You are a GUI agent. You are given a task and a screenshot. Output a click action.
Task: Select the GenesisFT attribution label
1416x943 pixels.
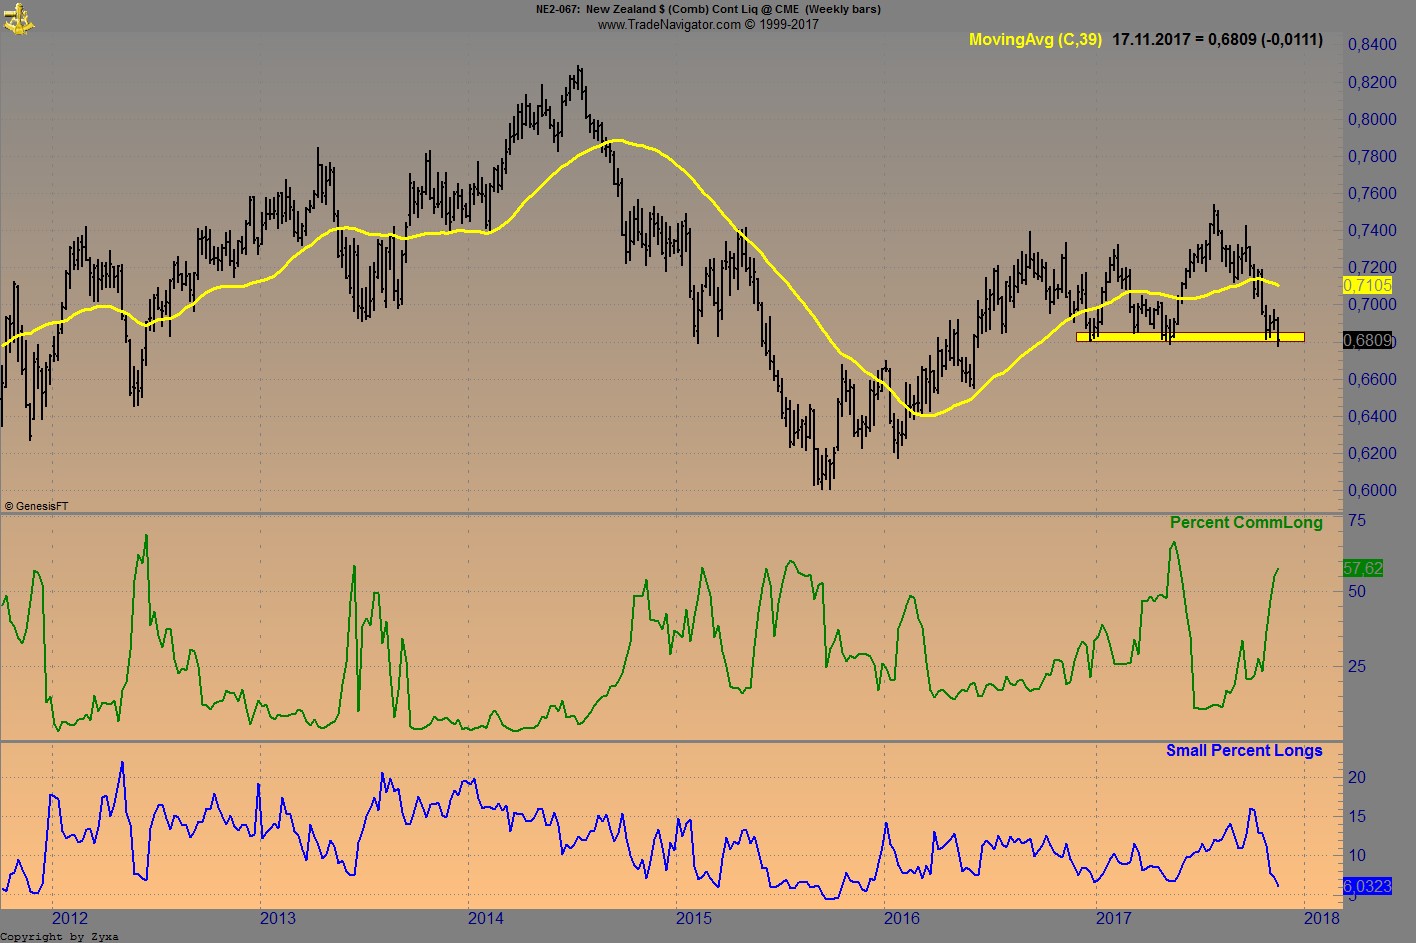click(37, 505)
